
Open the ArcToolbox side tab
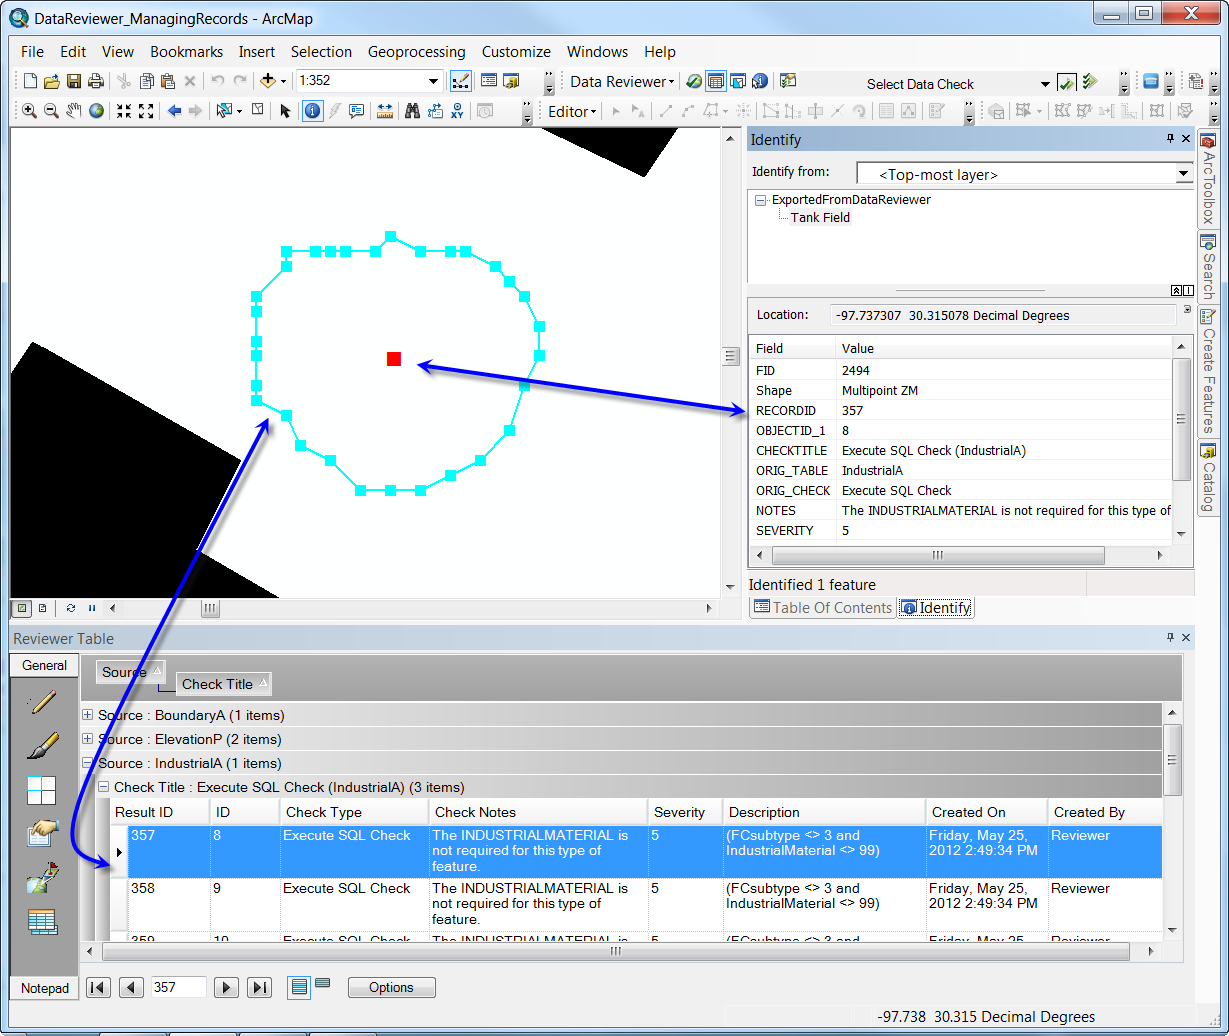tap(1208, 181)
